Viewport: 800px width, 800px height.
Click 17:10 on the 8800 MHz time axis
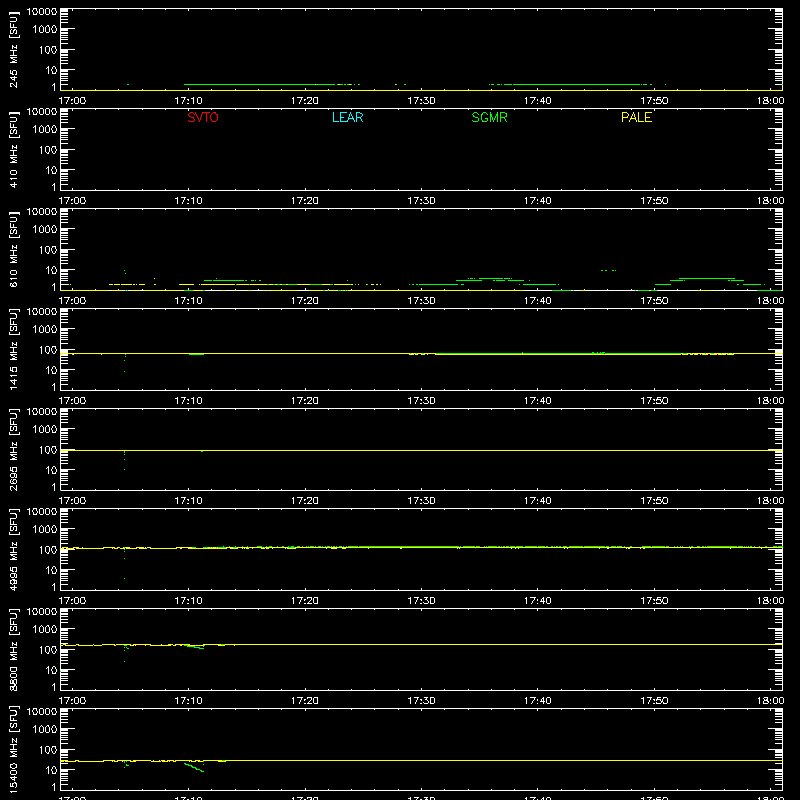188,701
